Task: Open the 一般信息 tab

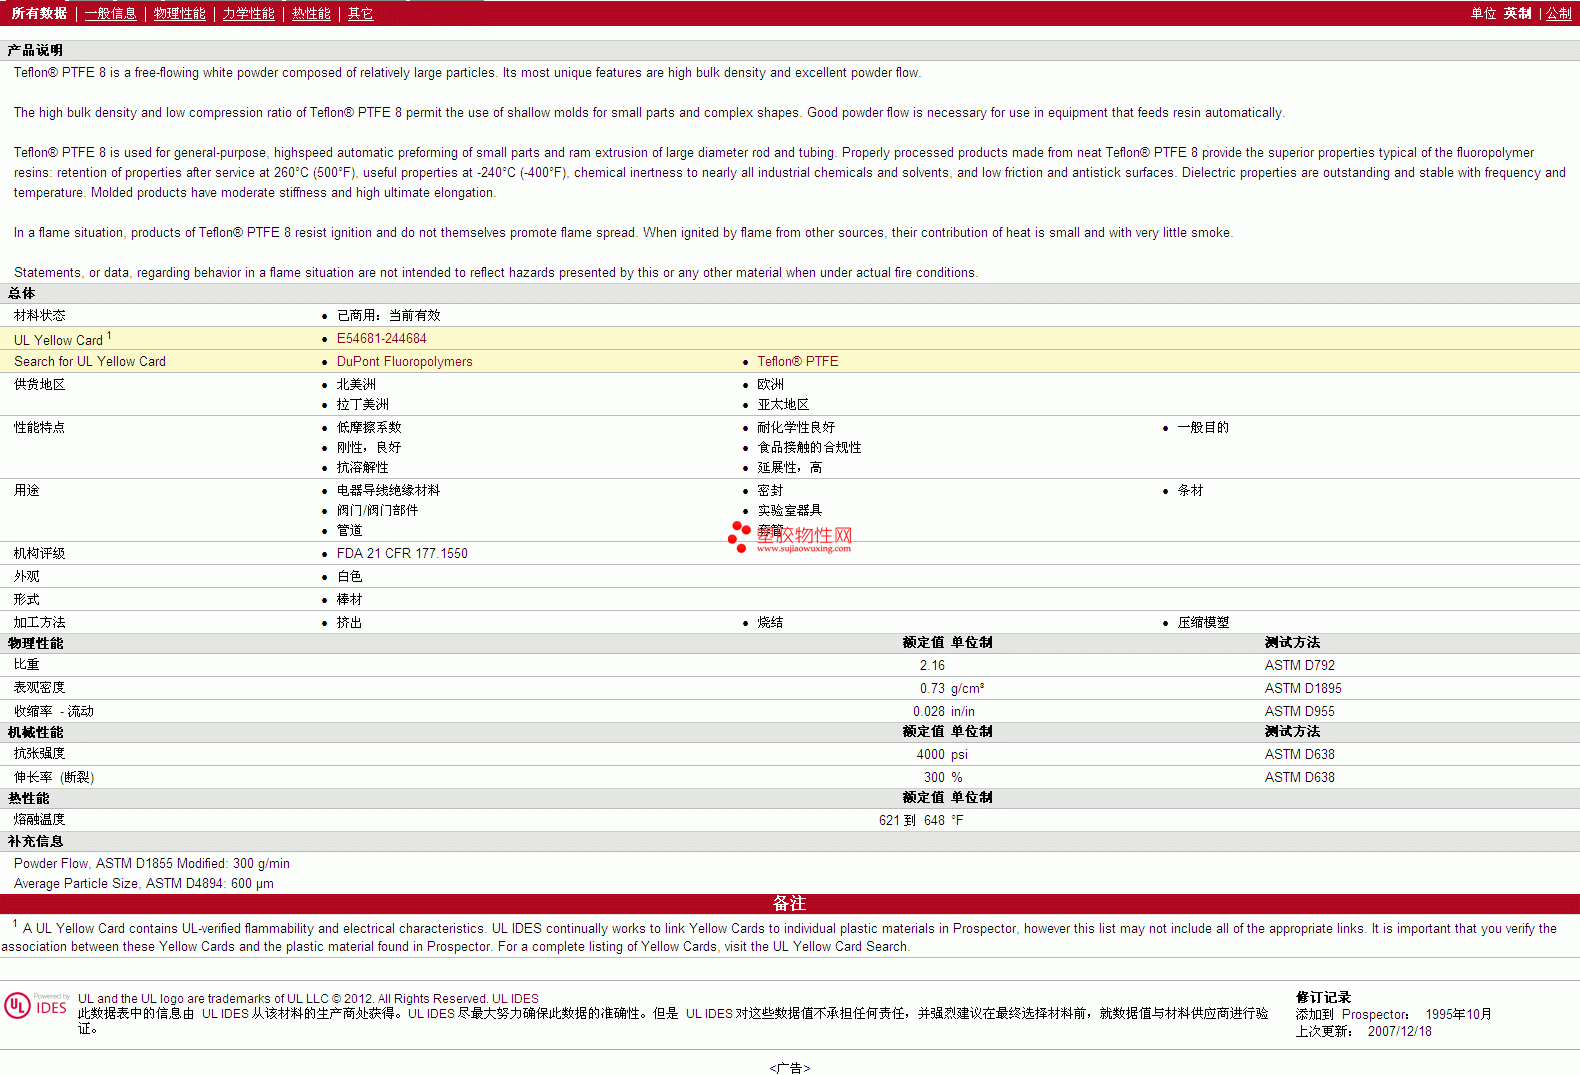Action: click(110, 13)
